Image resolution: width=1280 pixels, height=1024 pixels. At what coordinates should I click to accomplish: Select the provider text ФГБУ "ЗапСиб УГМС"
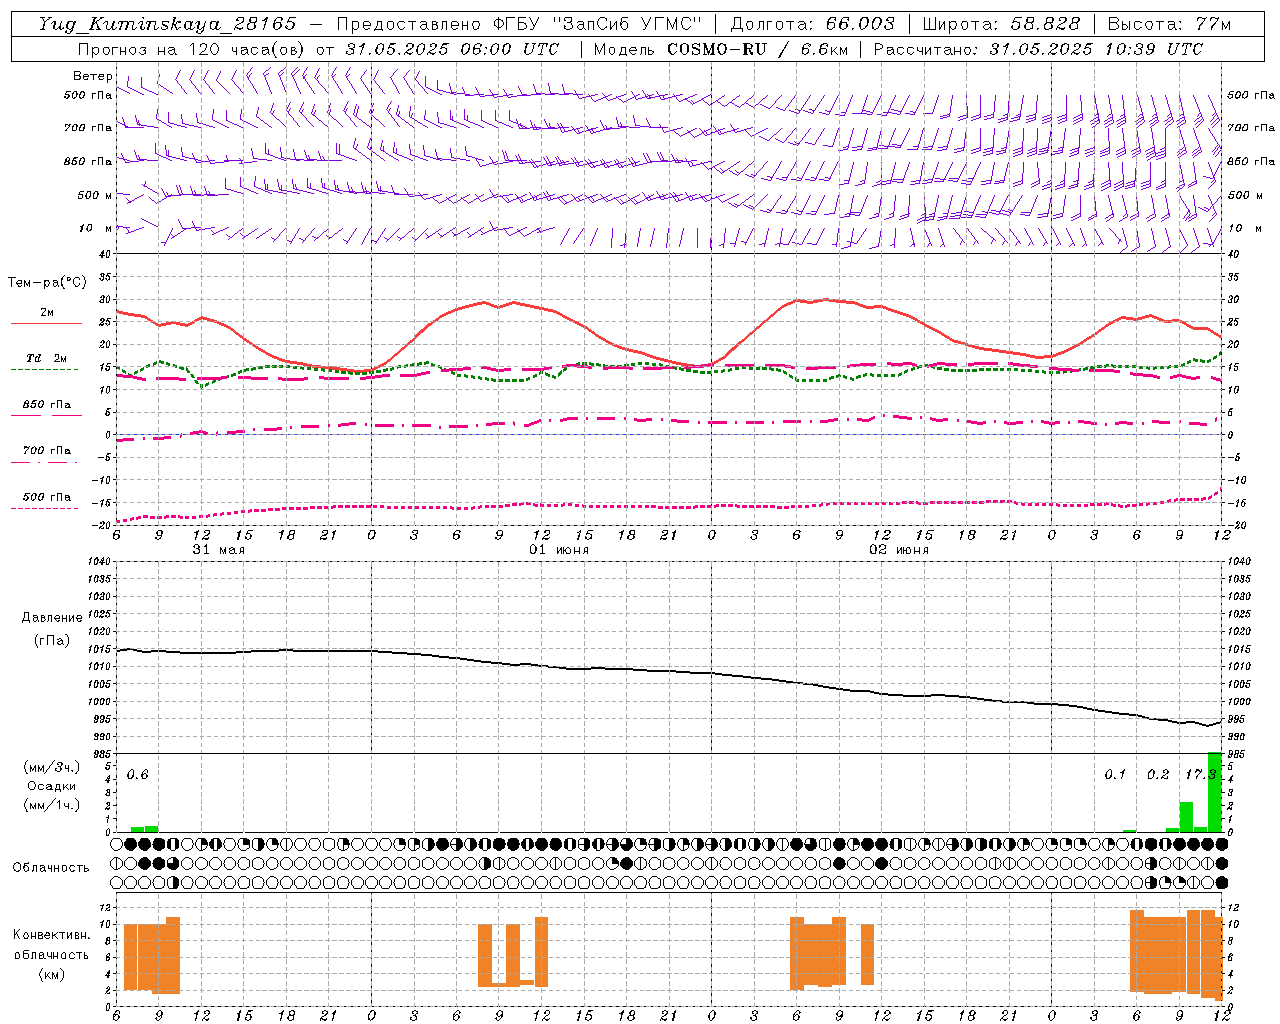coord(597,24)
